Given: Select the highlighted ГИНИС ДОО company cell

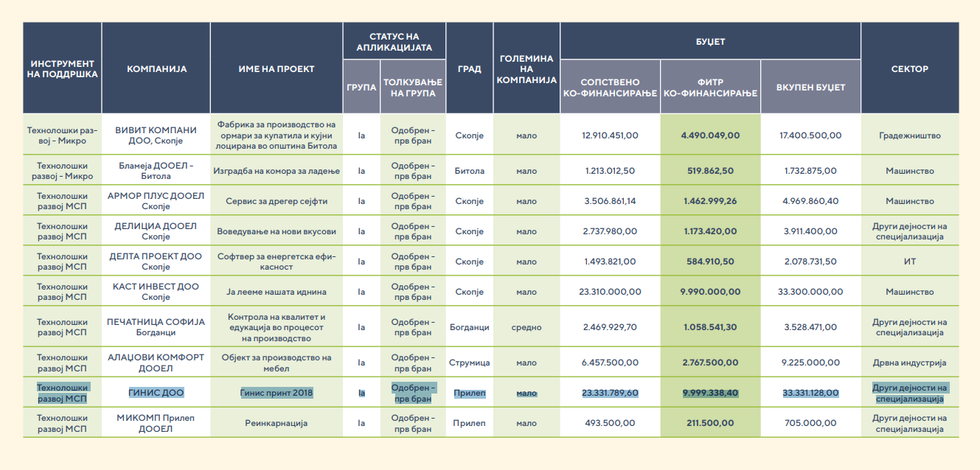Looking at the screenshot, I should pyautogui.click(x=156, y=393).
